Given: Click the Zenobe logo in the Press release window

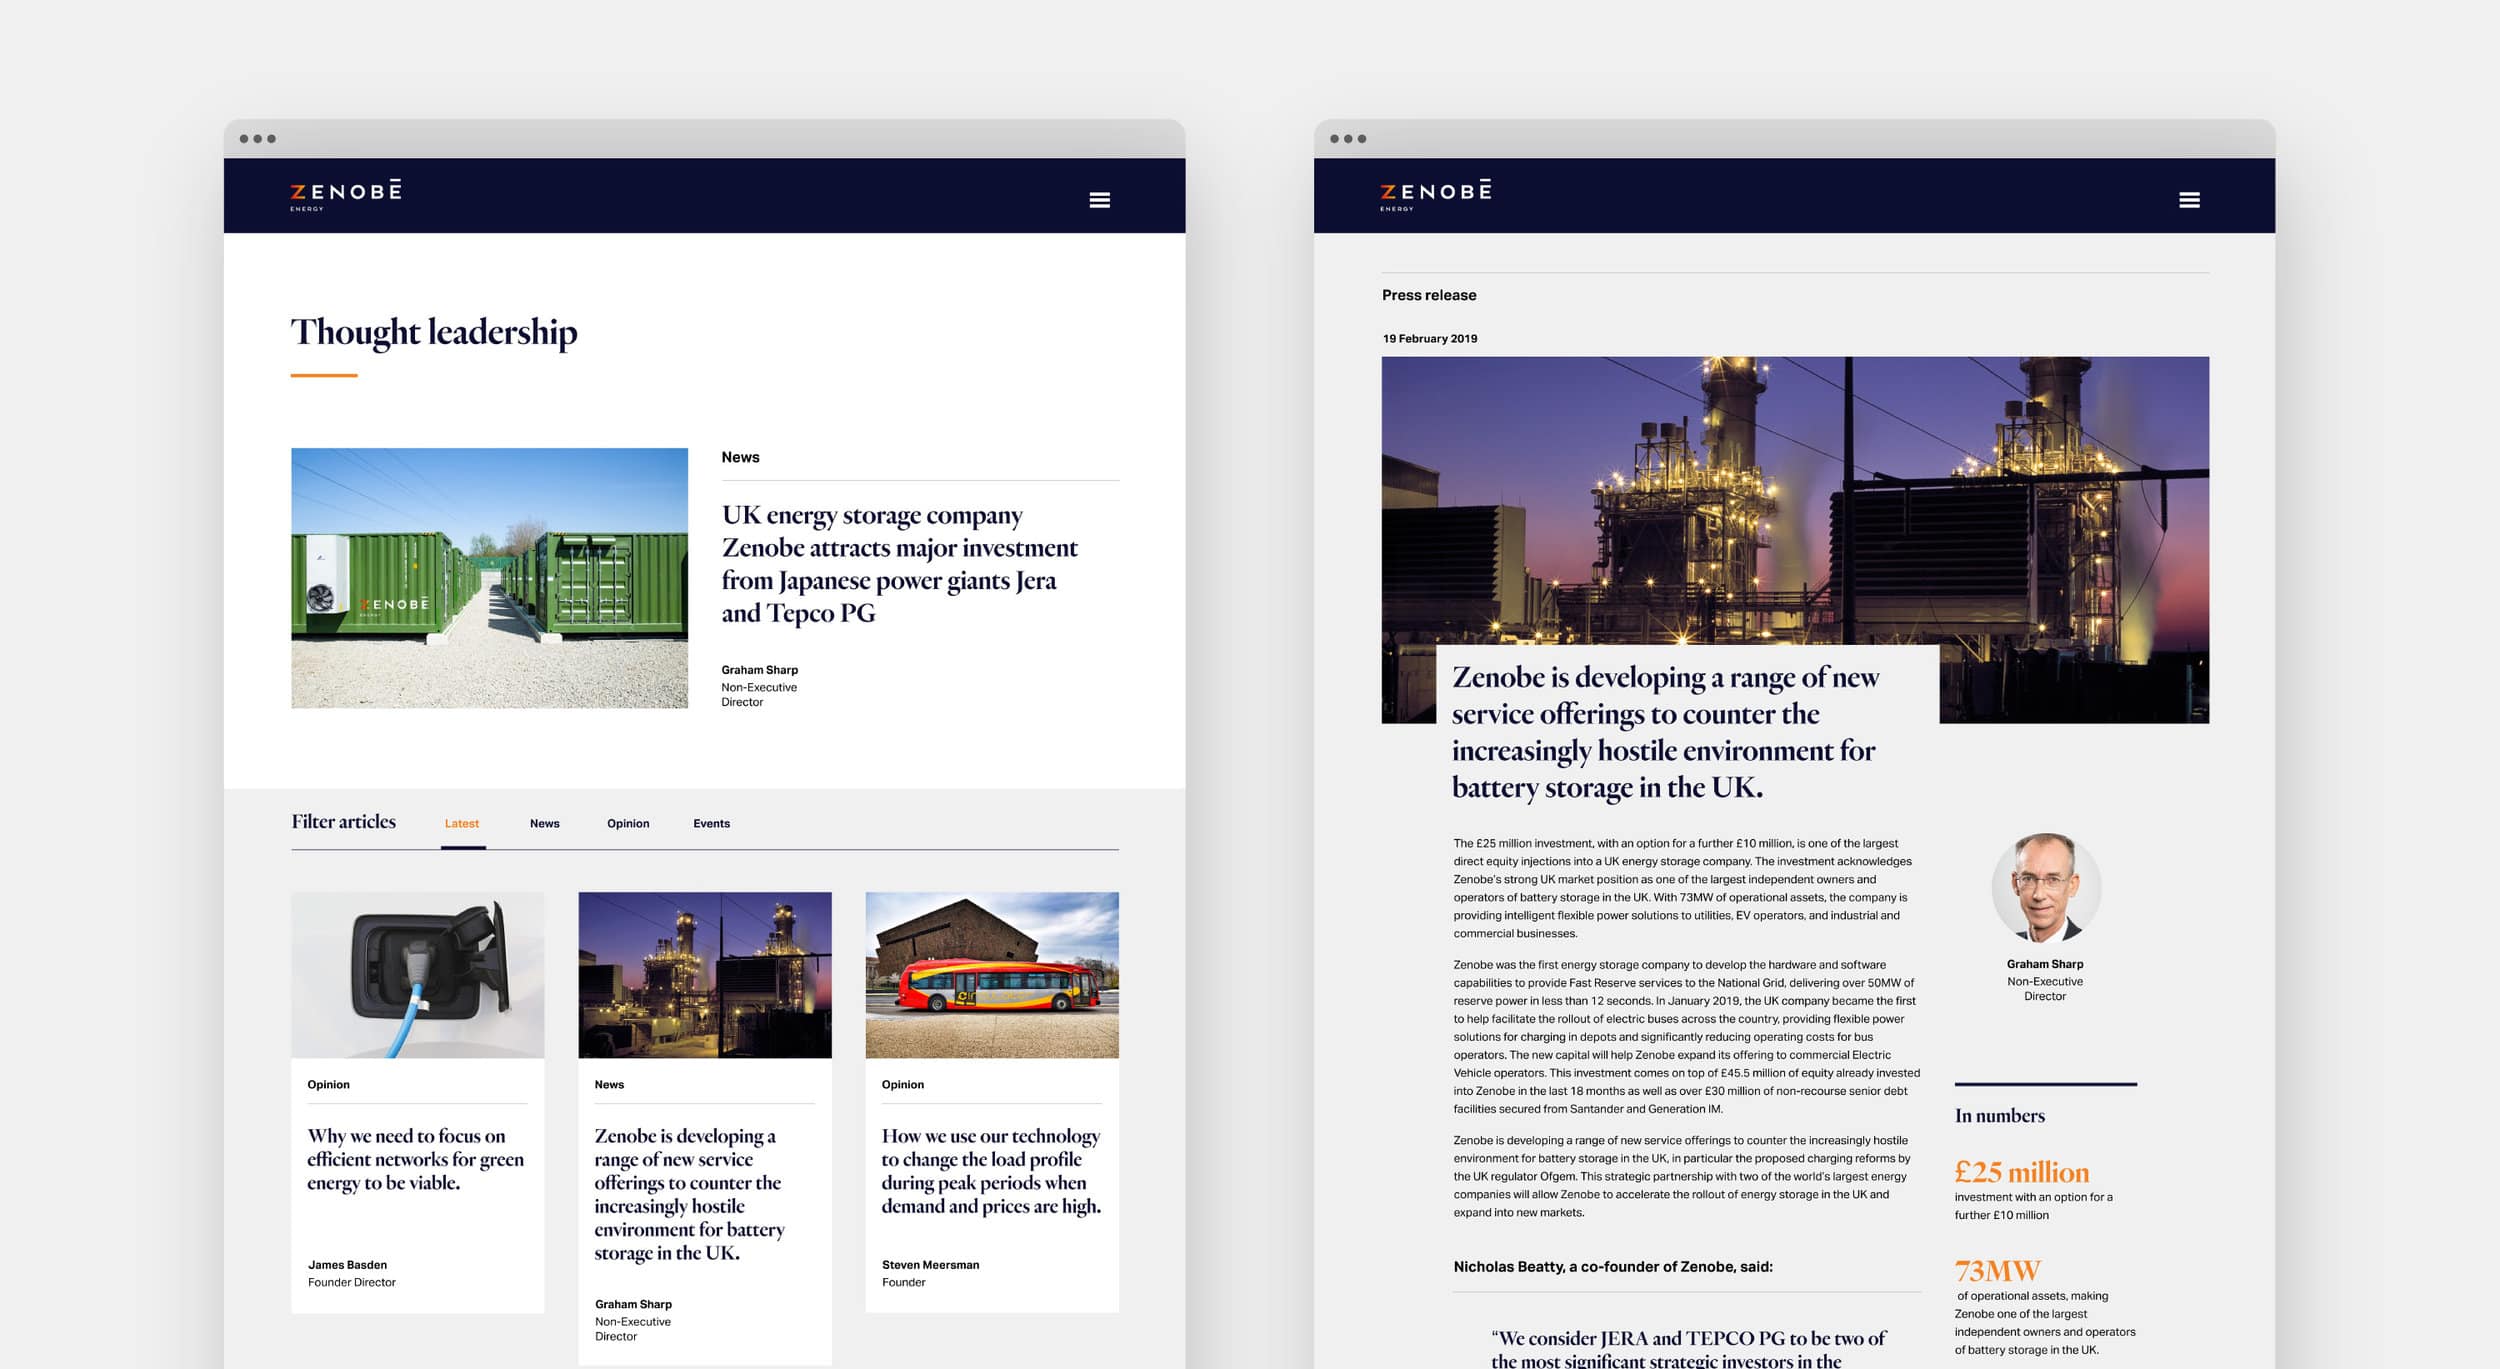Looking at the screenshot, I should click(x=1436, y=195).
